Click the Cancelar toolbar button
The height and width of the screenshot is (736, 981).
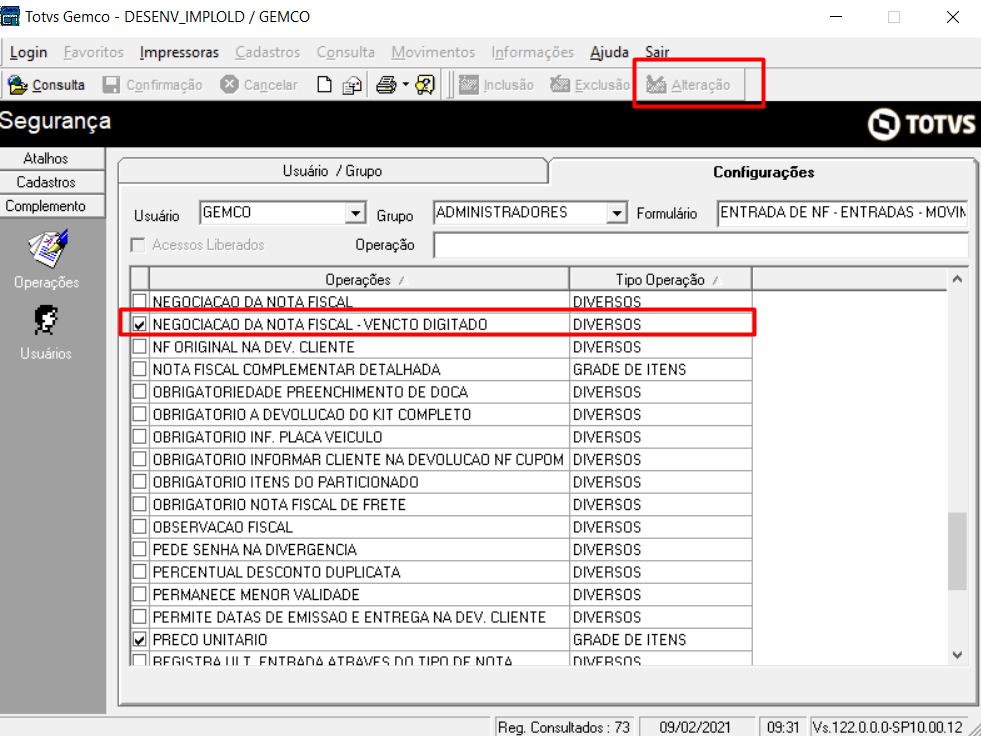point(259,84)
